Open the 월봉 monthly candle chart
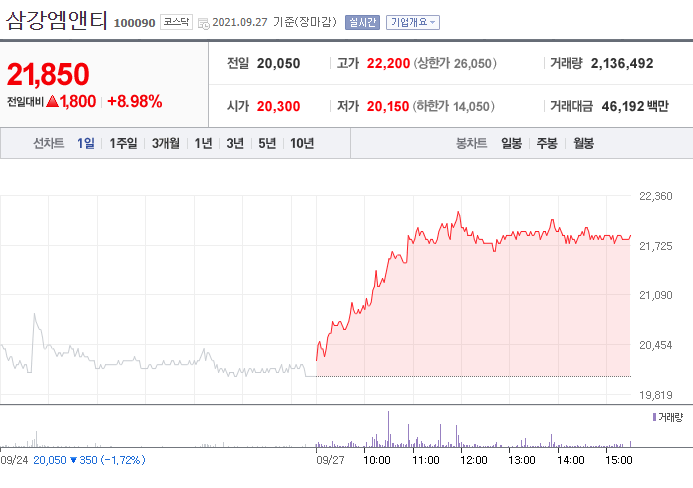 [x=583, y=143]
